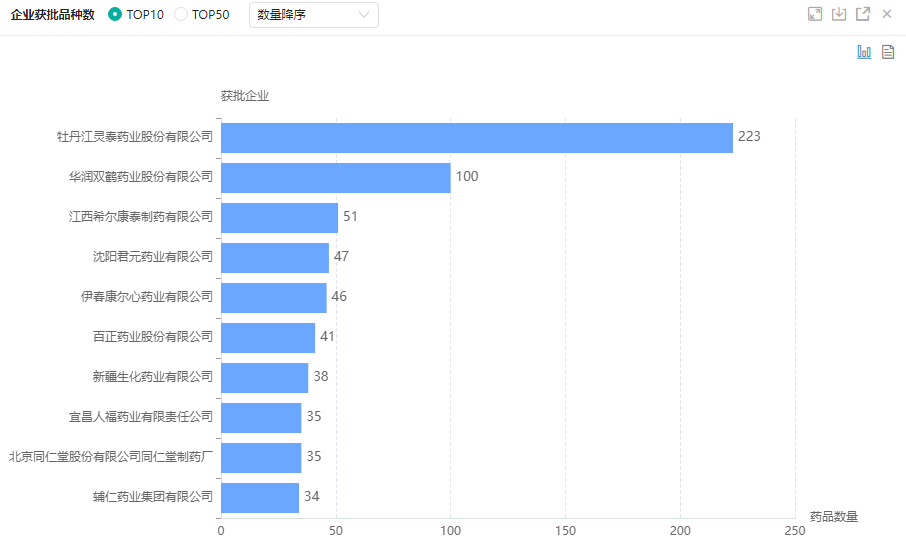Click the x-axis tick label 50
Image resolution: width=906 pixels, height=545 pixels.
(x=336, y=531)
